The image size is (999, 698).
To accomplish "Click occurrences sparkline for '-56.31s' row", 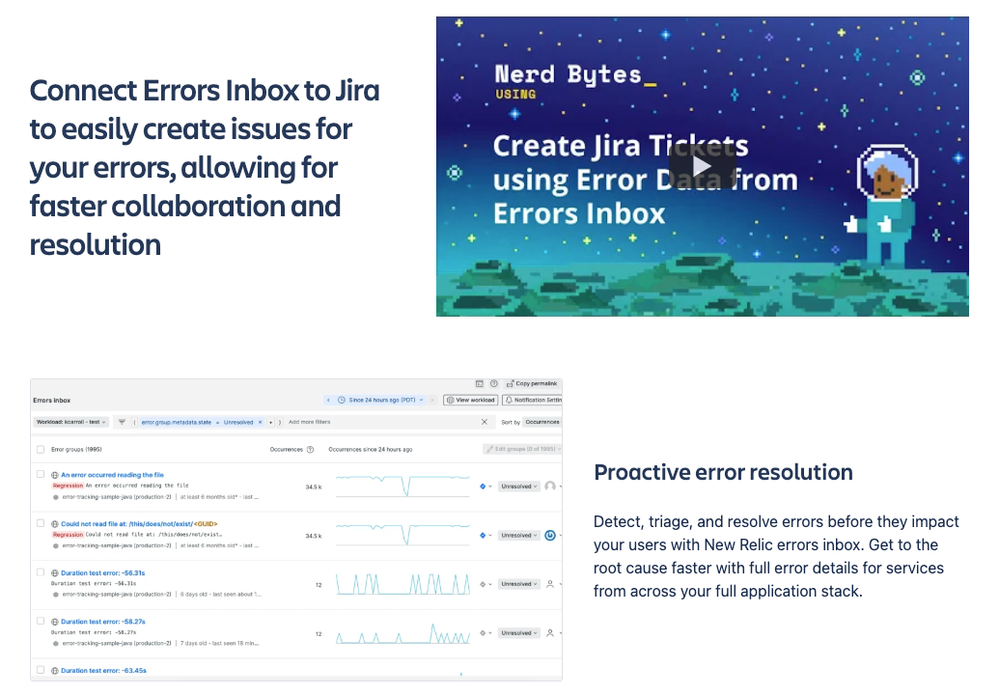I will 403,584.
